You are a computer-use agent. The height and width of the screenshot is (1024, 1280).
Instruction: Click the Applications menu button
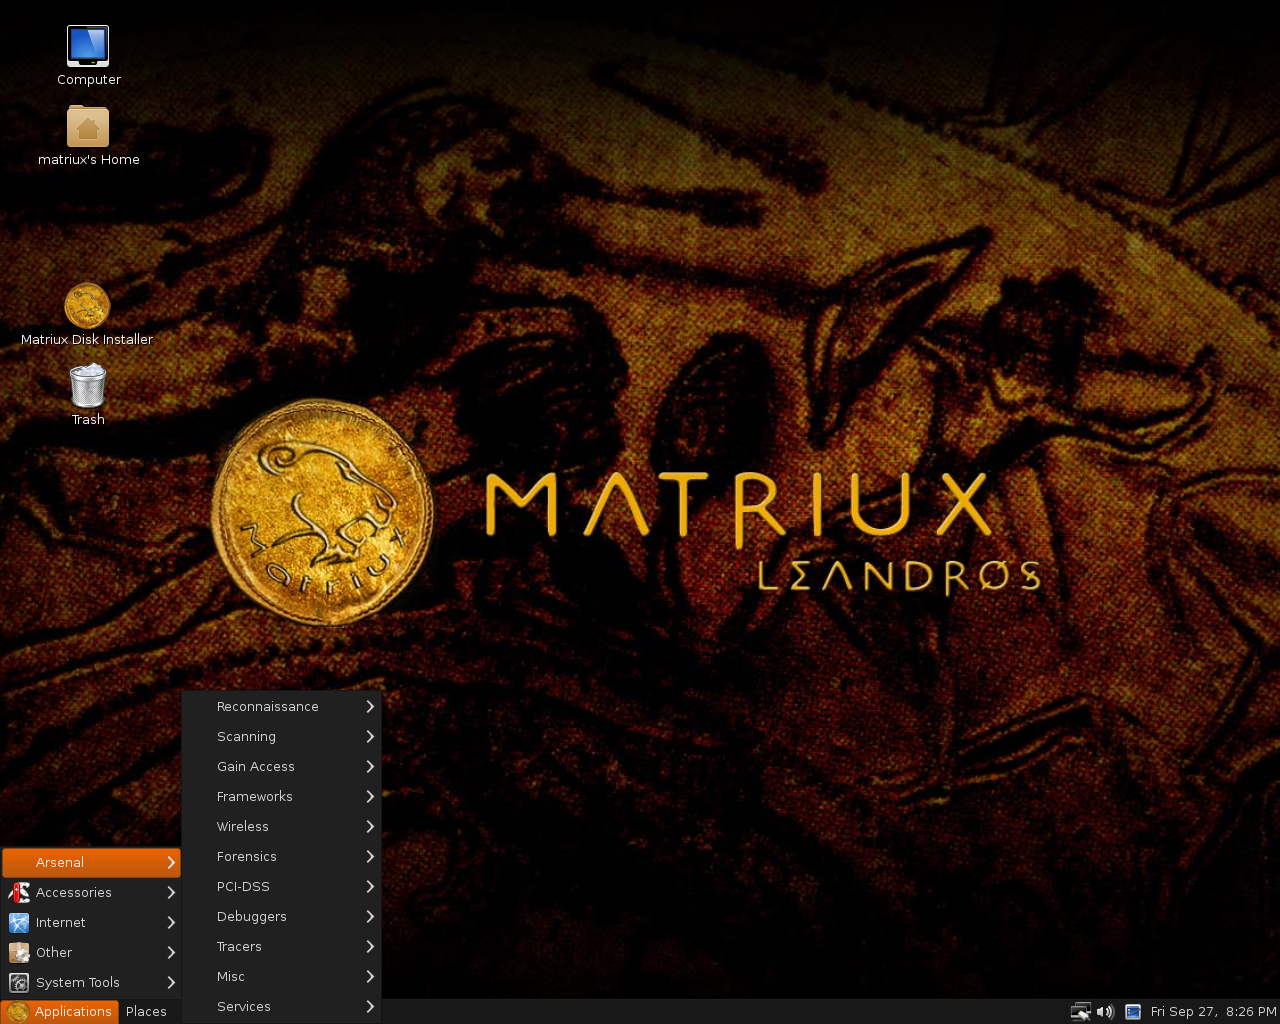pos(60,1011)
